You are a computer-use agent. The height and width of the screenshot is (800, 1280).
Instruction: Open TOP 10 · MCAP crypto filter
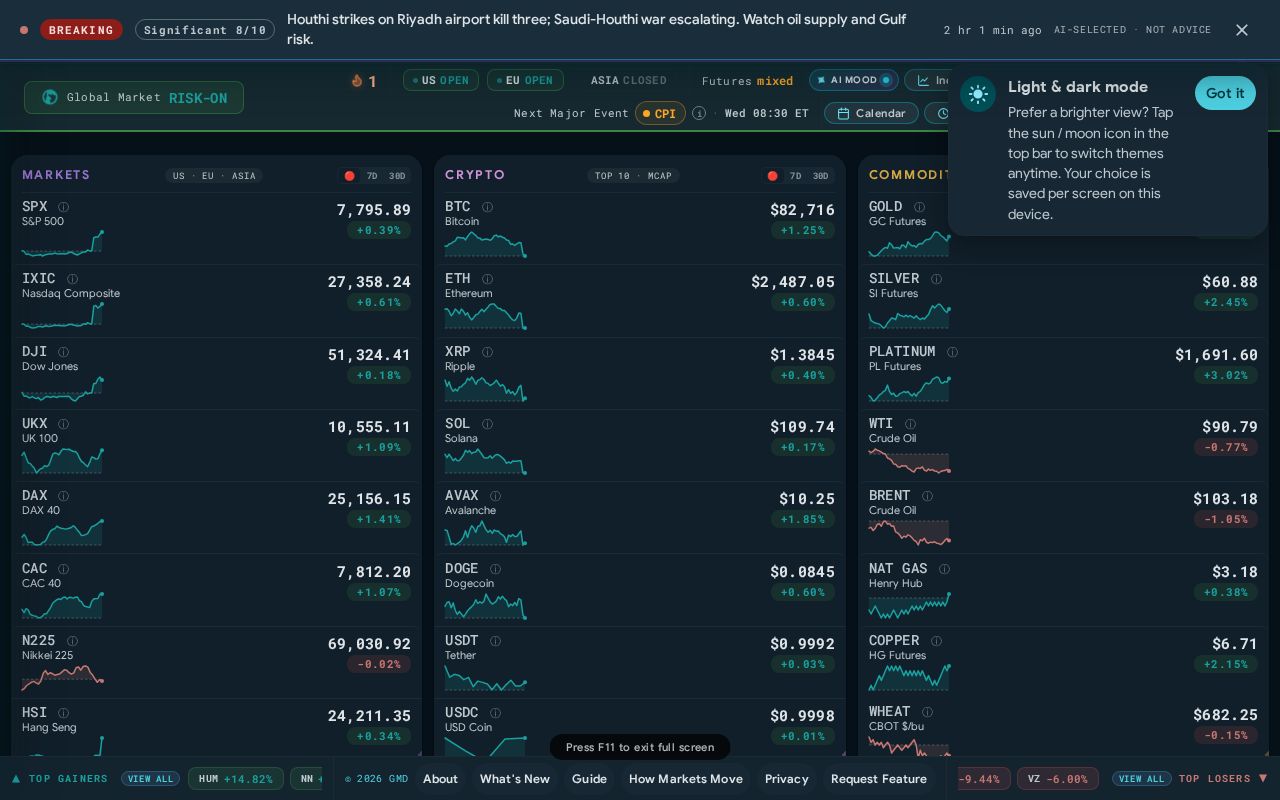633,176
